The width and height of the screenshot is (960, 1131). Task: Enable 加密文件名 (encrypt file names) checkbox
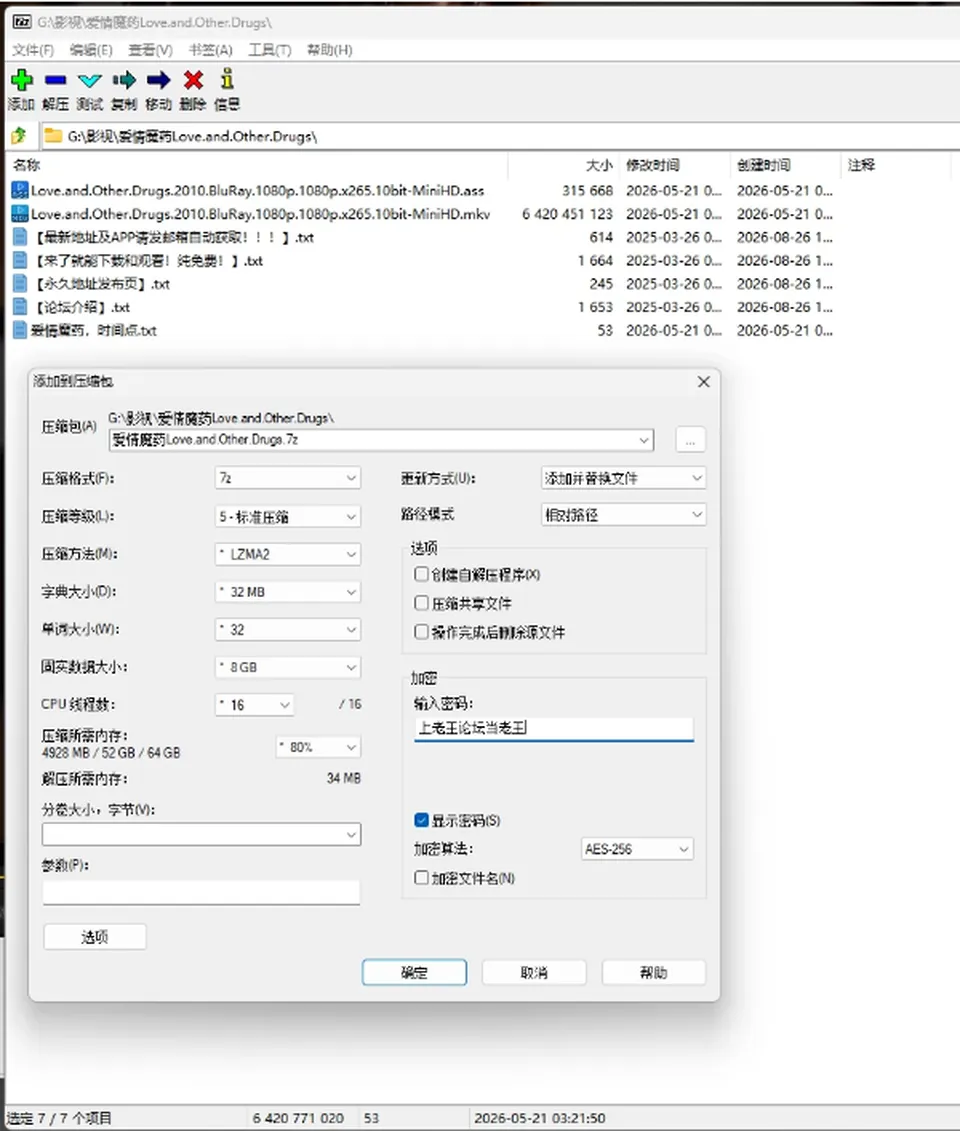pyautogui.click(x=421, y=878)
